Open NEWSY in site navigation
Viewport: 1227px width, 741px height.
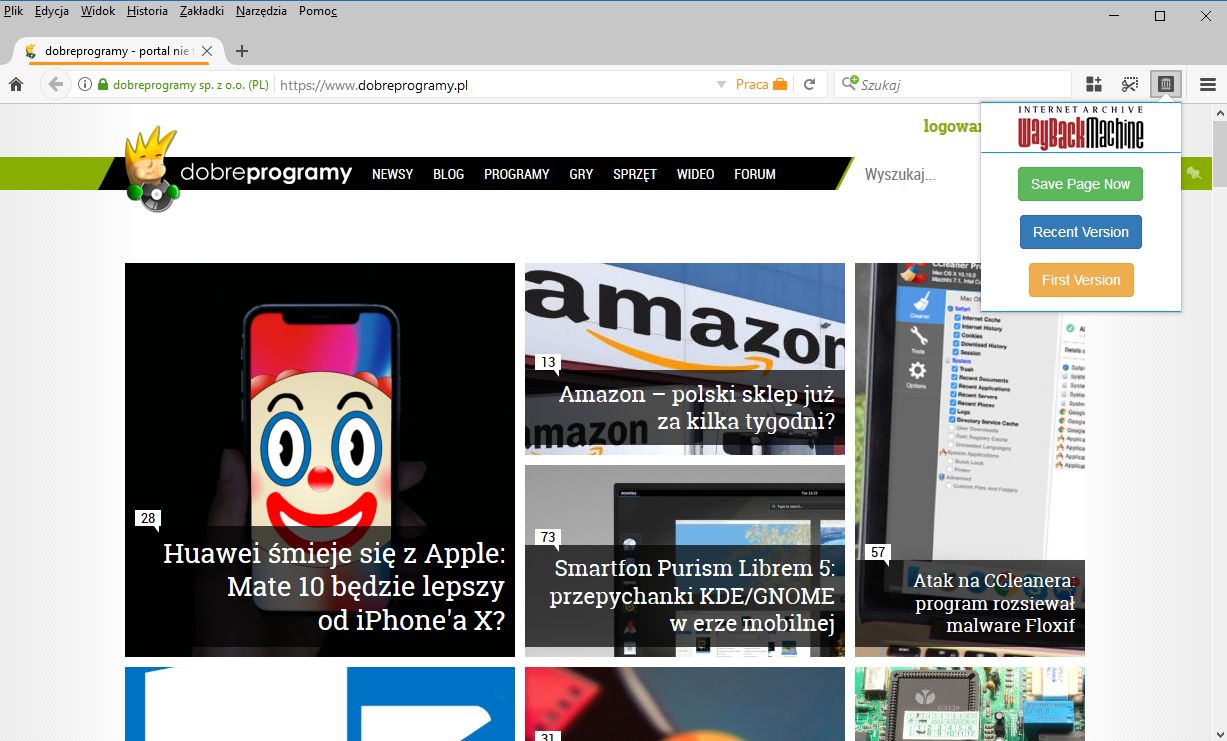click(392, 174)
